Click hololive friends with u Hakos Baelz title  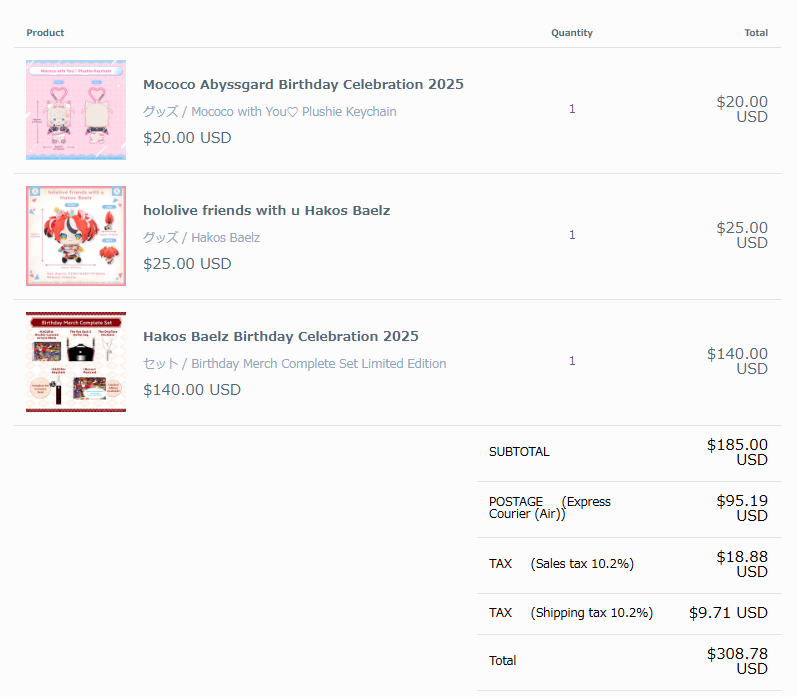pyautogui.click(x=267, y=210)
